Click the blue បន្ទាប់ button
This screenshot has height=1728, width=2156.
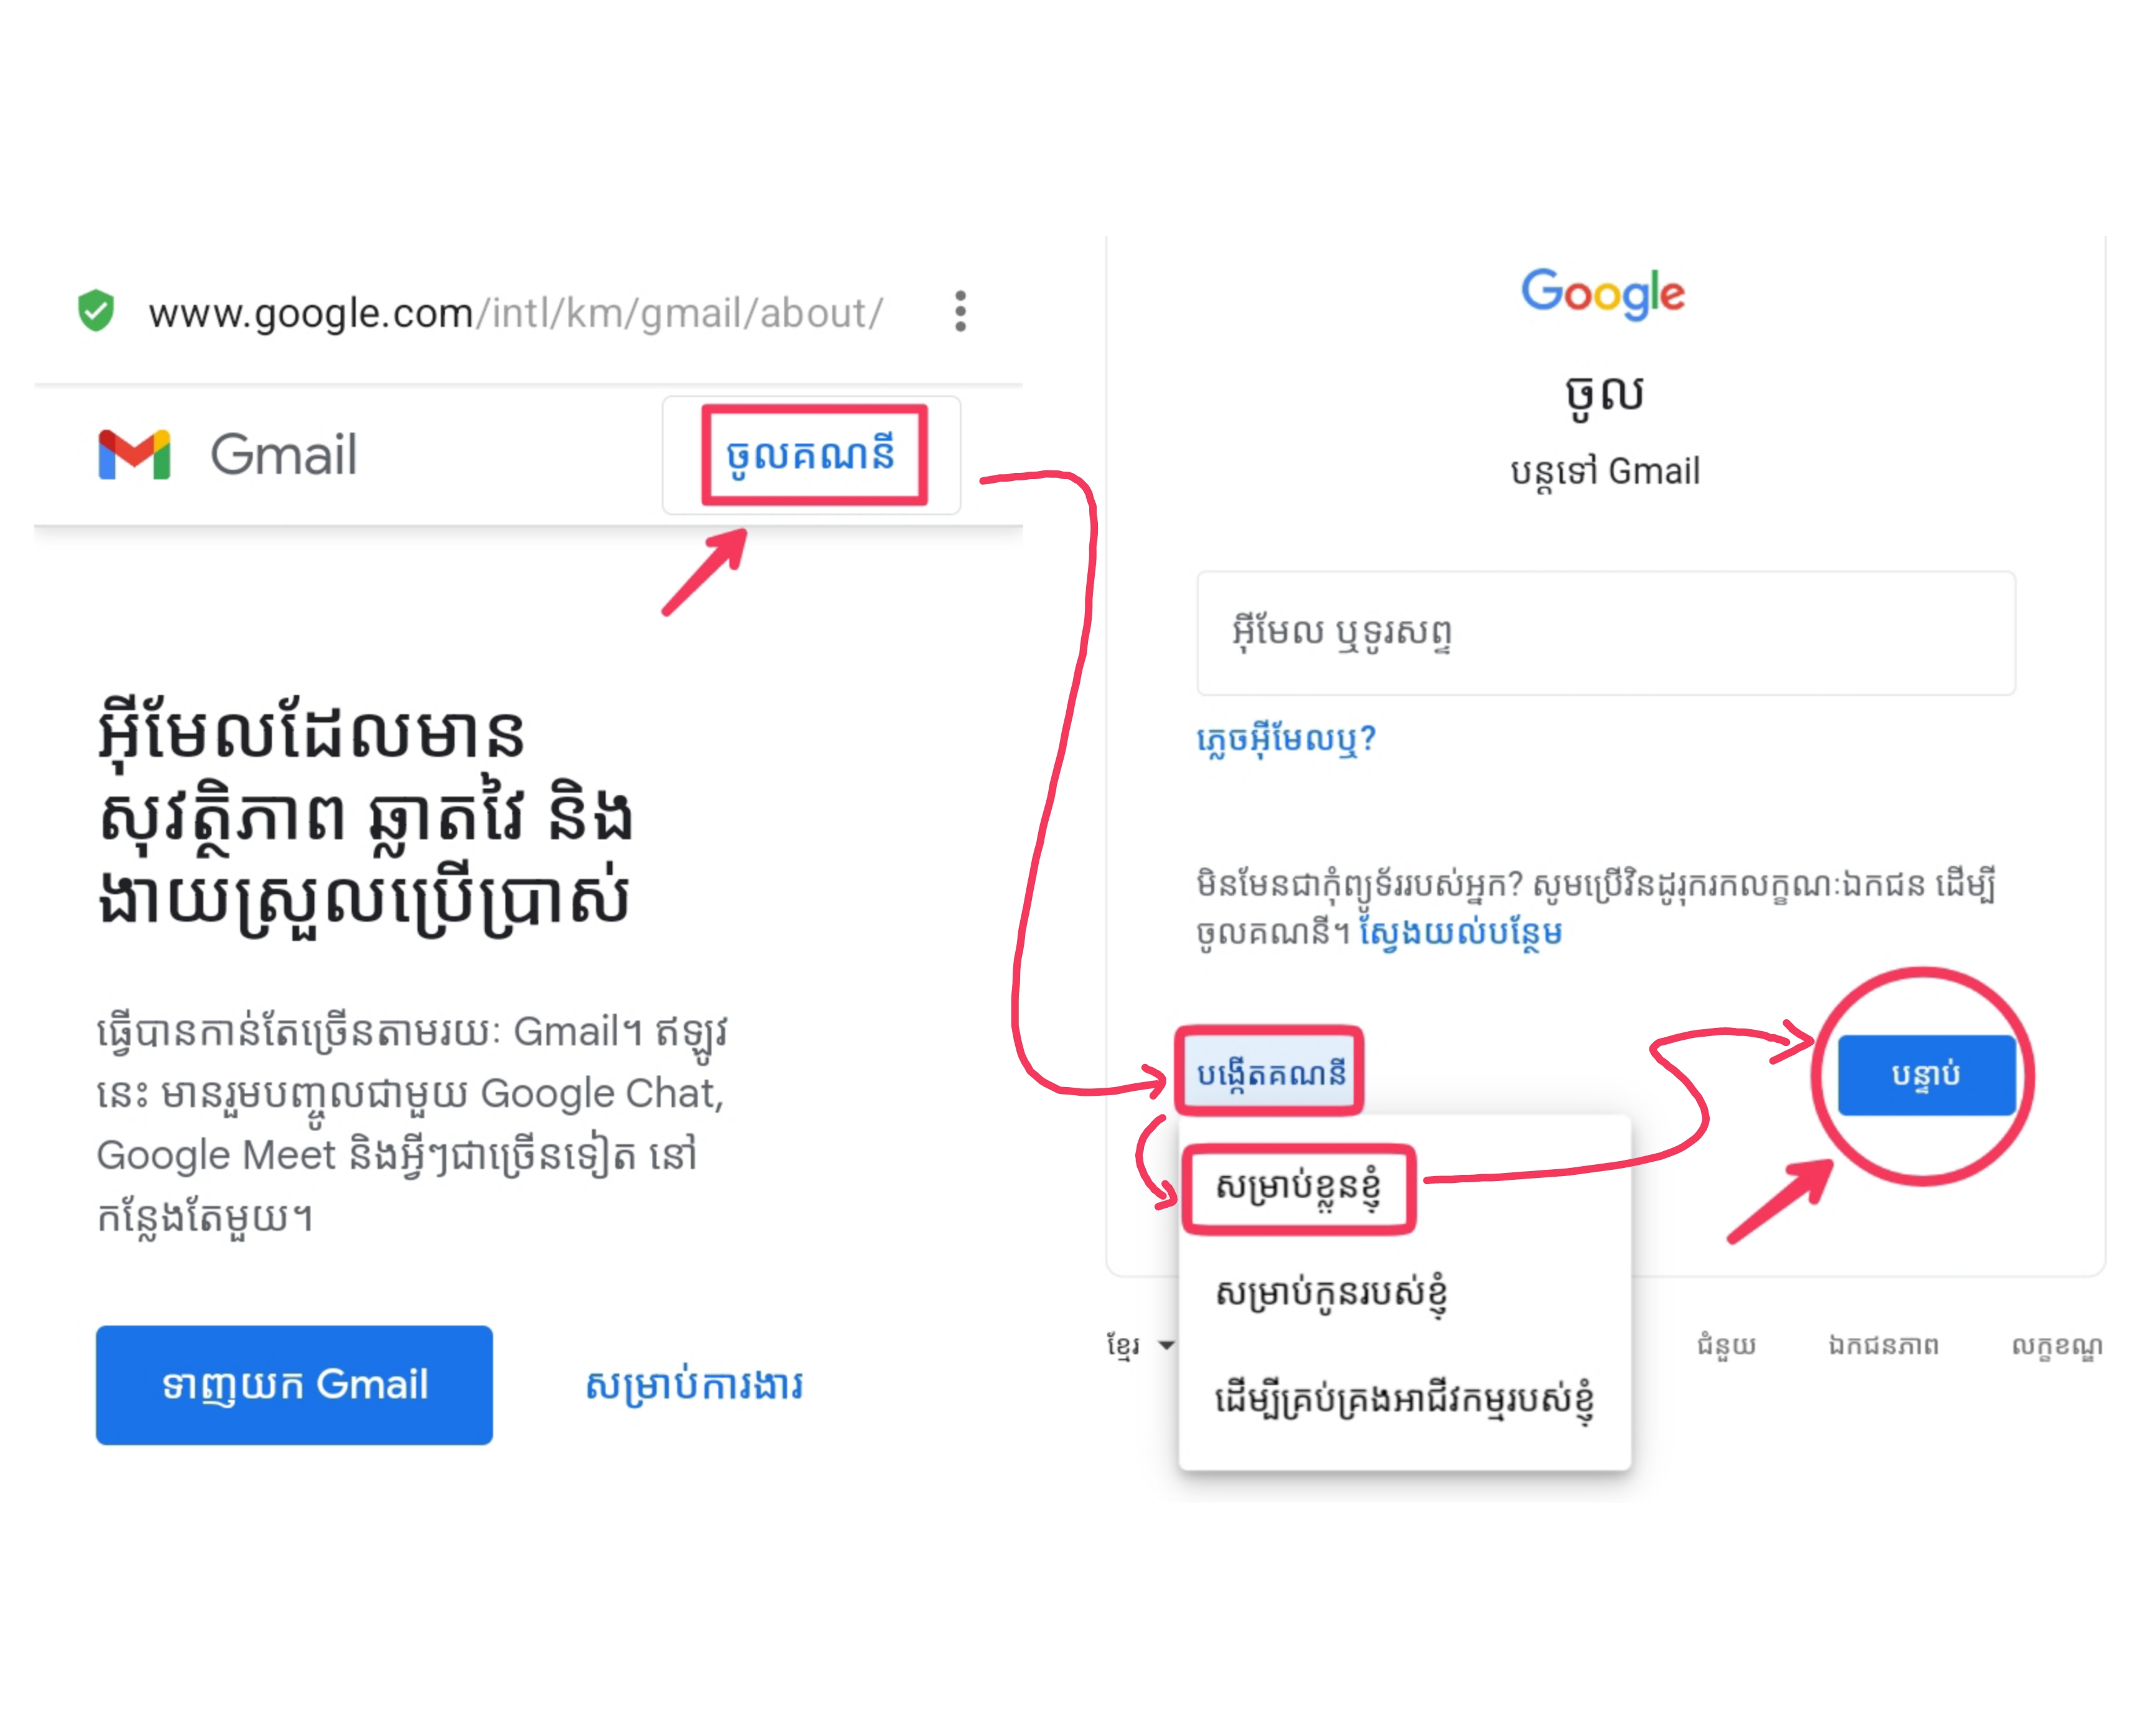1925,1075
